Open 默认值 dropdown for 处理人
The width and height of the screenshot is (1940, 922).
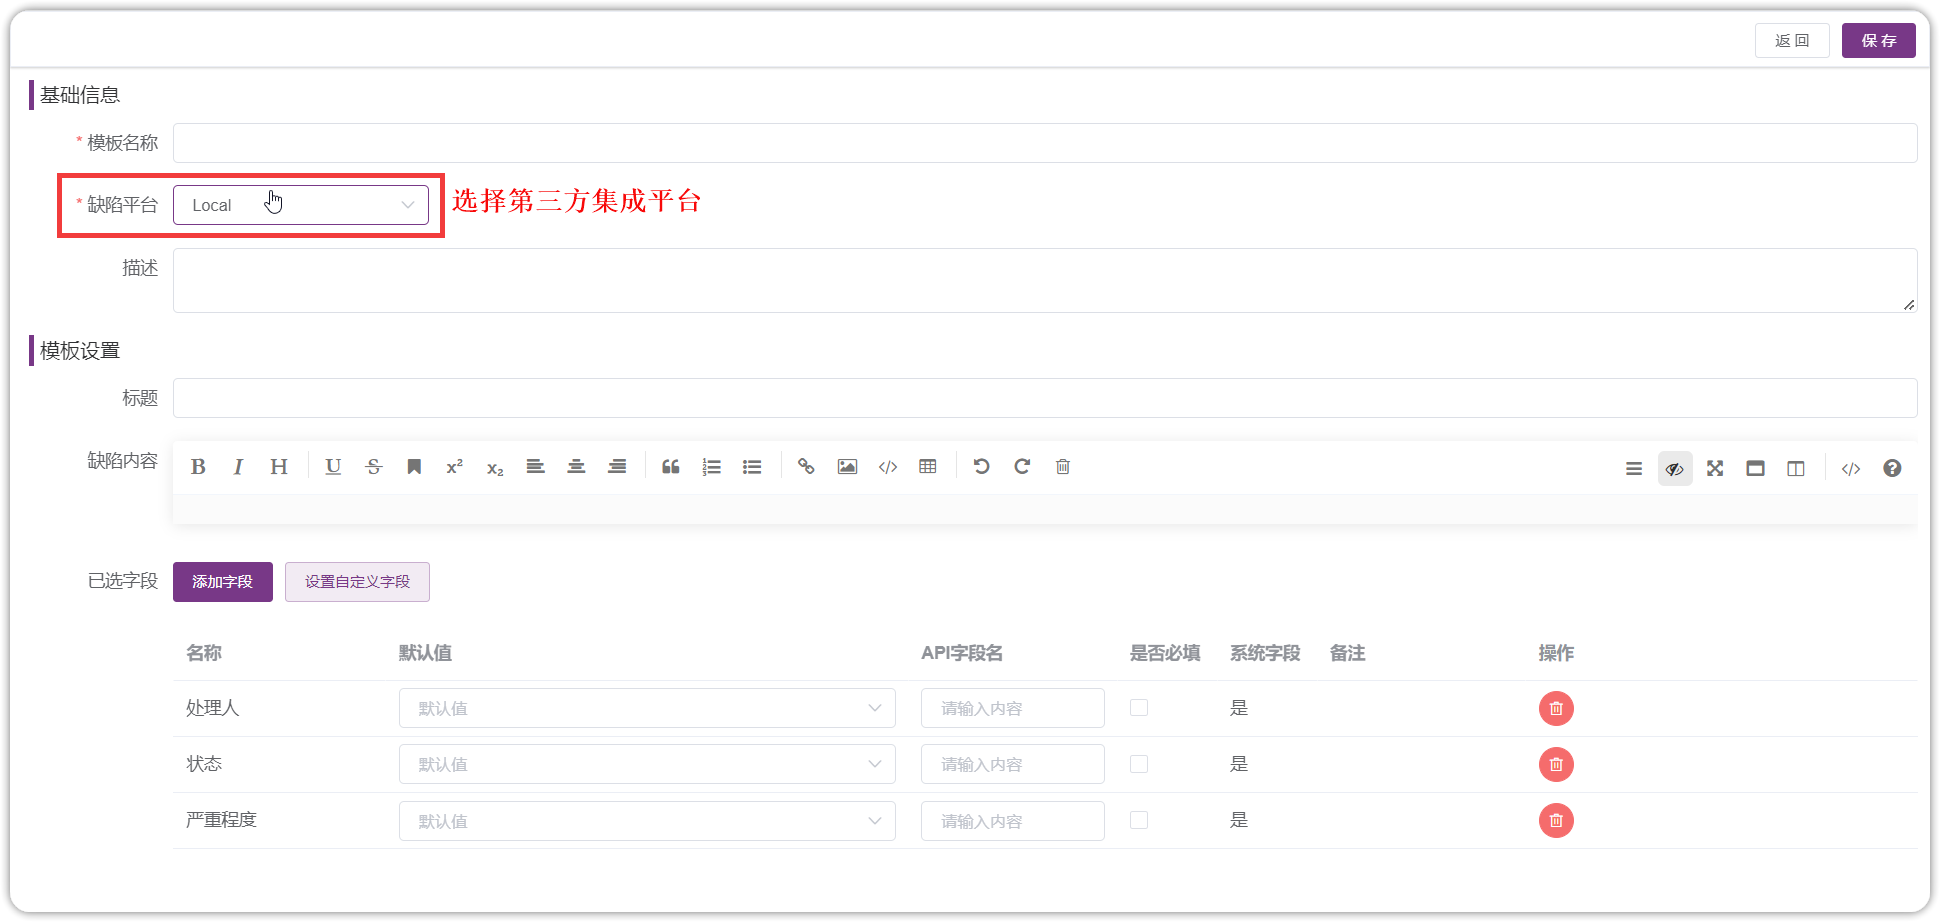[647, 708]
